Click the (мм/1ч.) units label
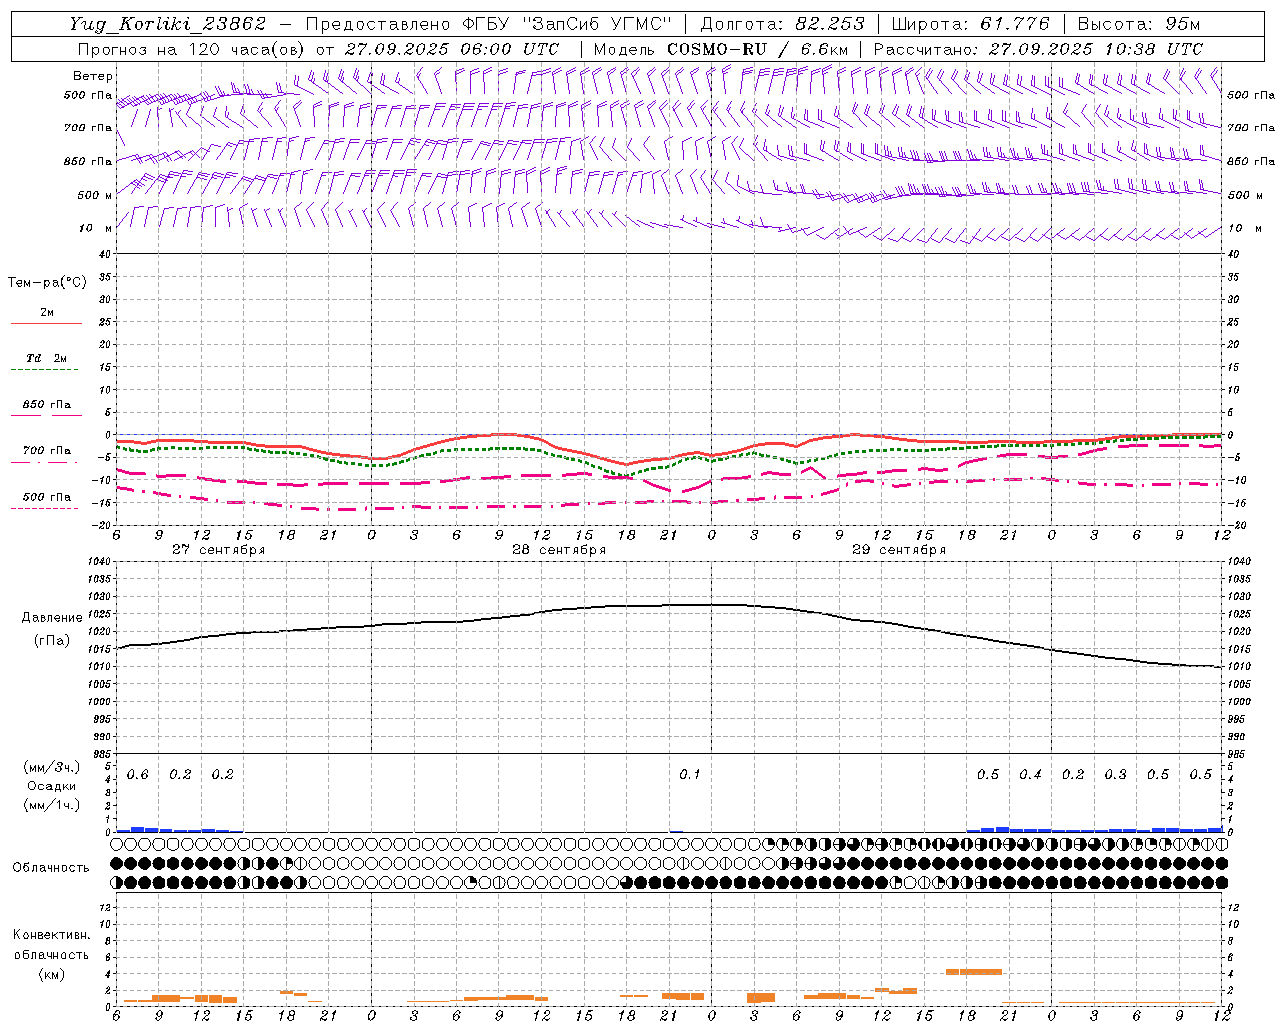The height and width of the screenshot is (1024, 1280). [51, 806]
